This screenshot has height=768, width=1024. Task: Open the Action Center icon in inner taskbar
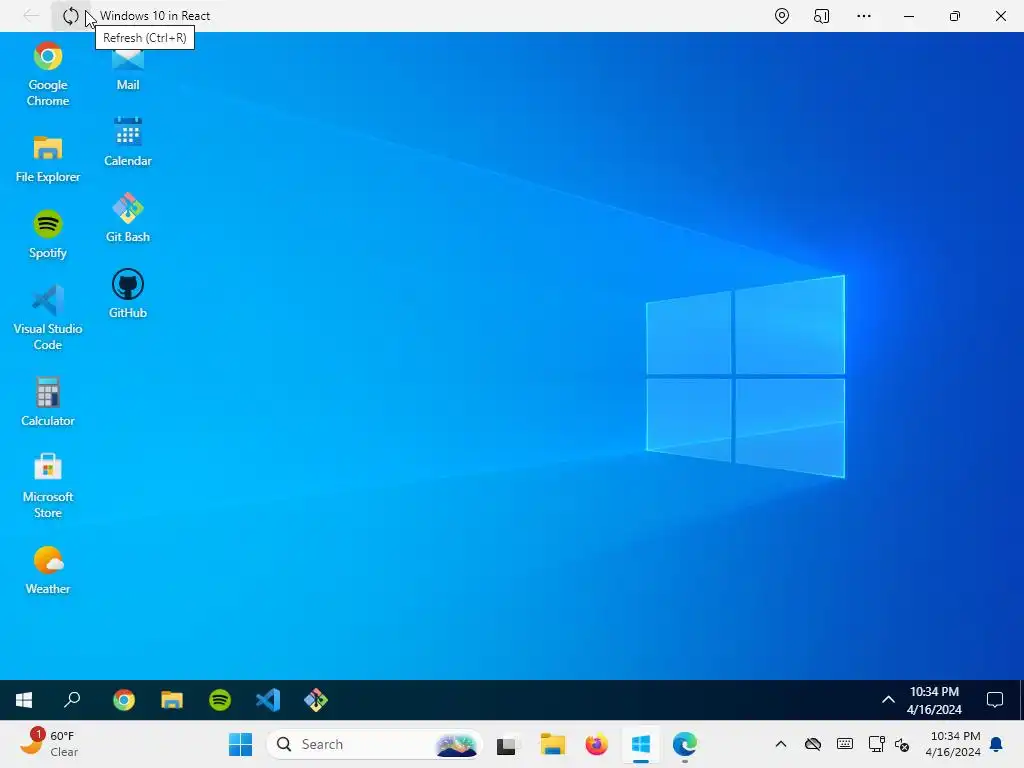click(x=995, y=700)
